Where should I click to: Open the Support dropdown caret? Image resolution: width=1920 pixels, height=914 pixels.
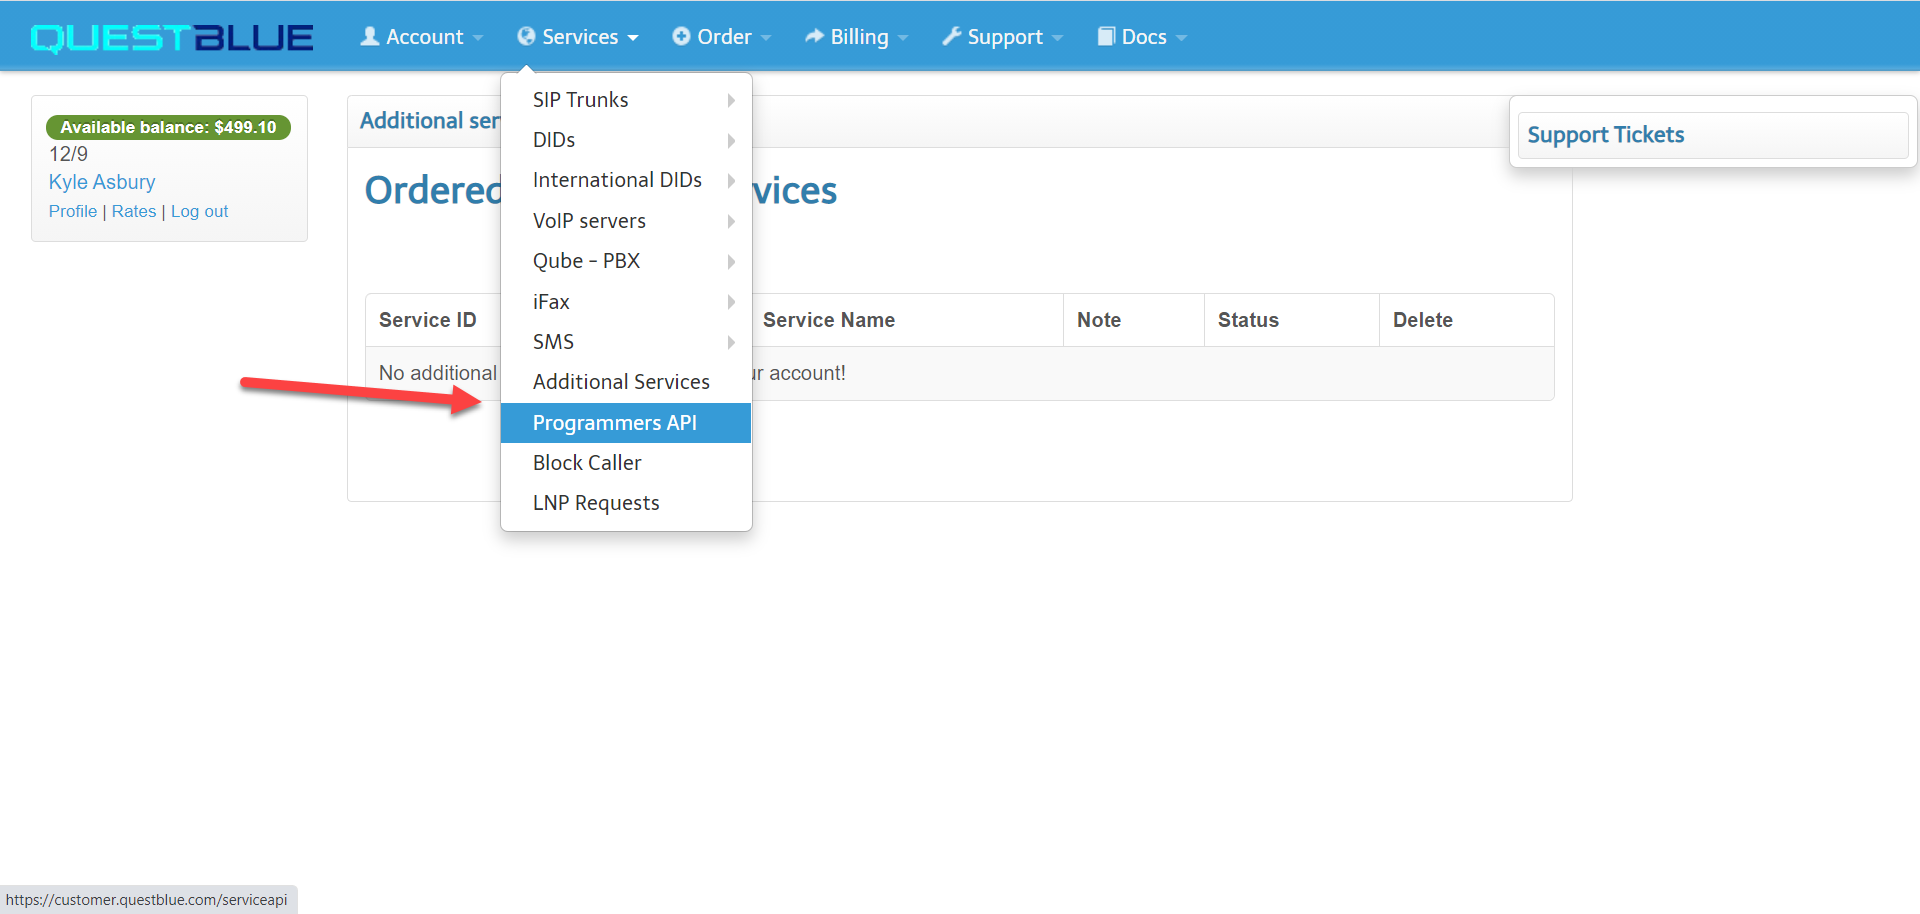[1057, 38]
